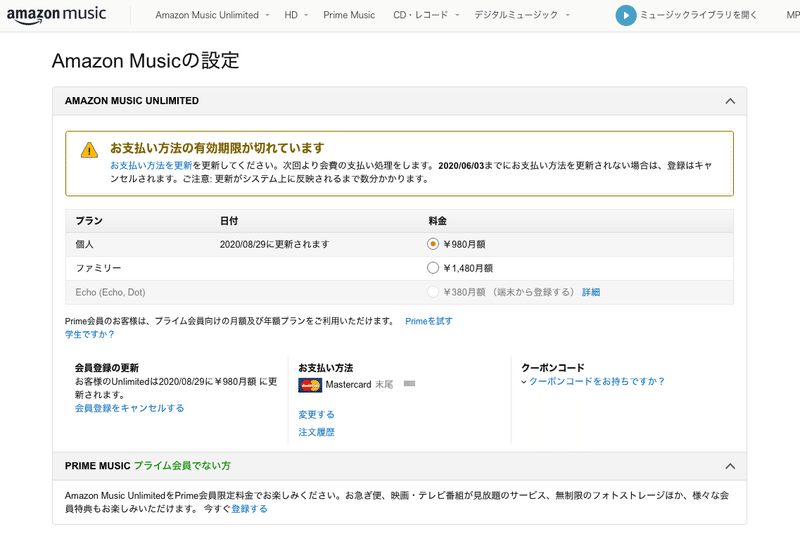Screen dimensions: 800x534
Task: Click the 2020/08/29に更新されます date cell
Action: tap(274, 244)
